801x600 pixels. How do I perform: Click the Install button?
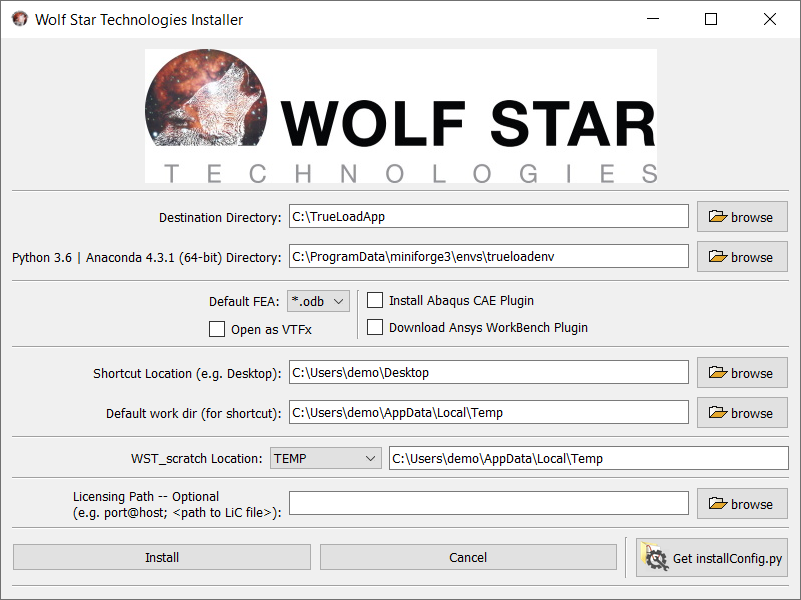pos(162,557)
